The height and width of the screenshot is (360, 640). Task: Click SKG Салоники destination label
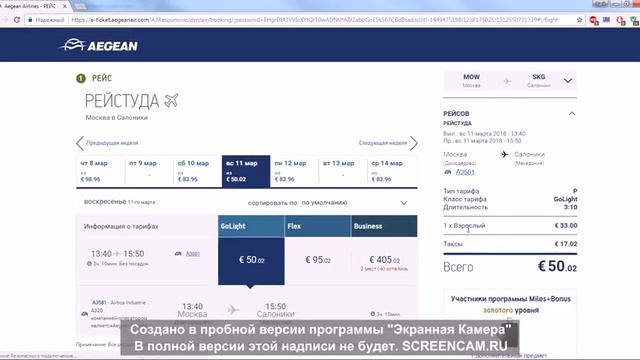pyautogui.click(x=538, y=80)
